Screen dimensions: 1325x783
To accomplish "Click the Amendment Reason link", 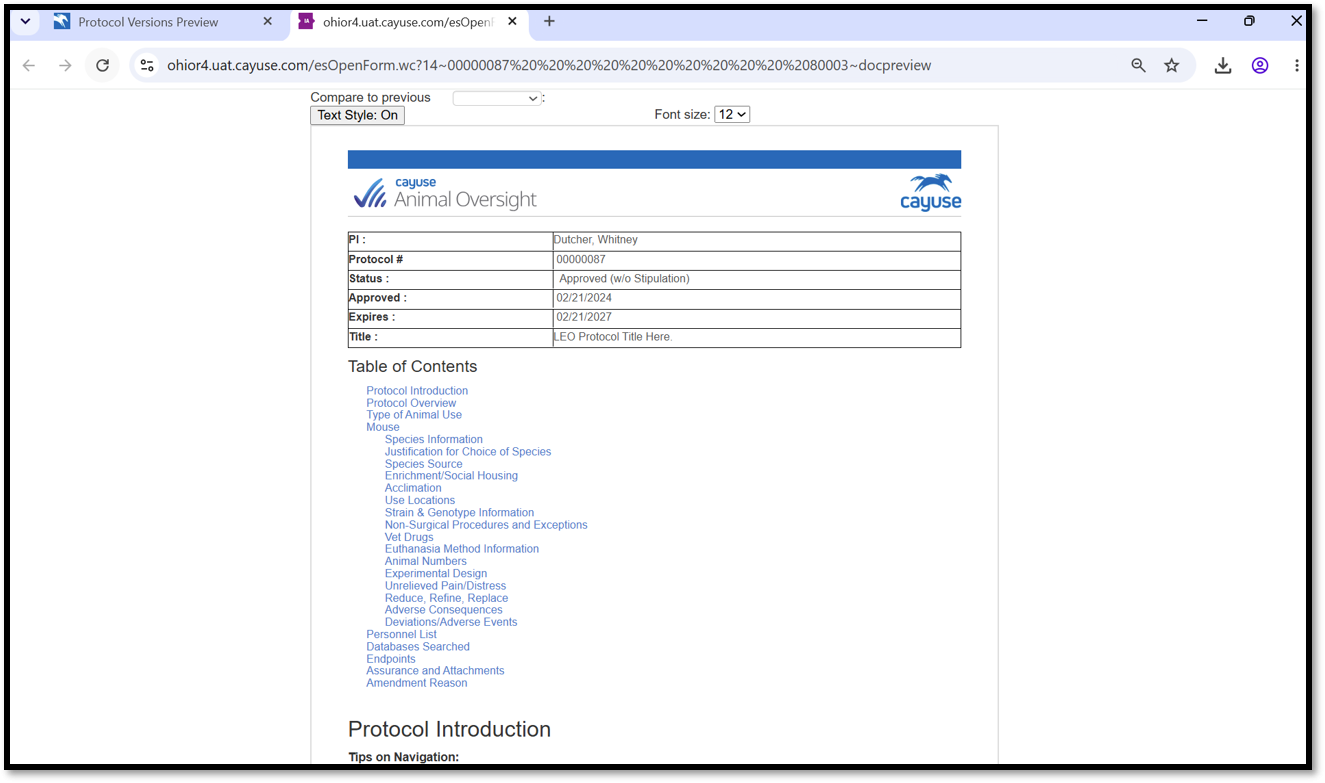I will coord(416,683).
